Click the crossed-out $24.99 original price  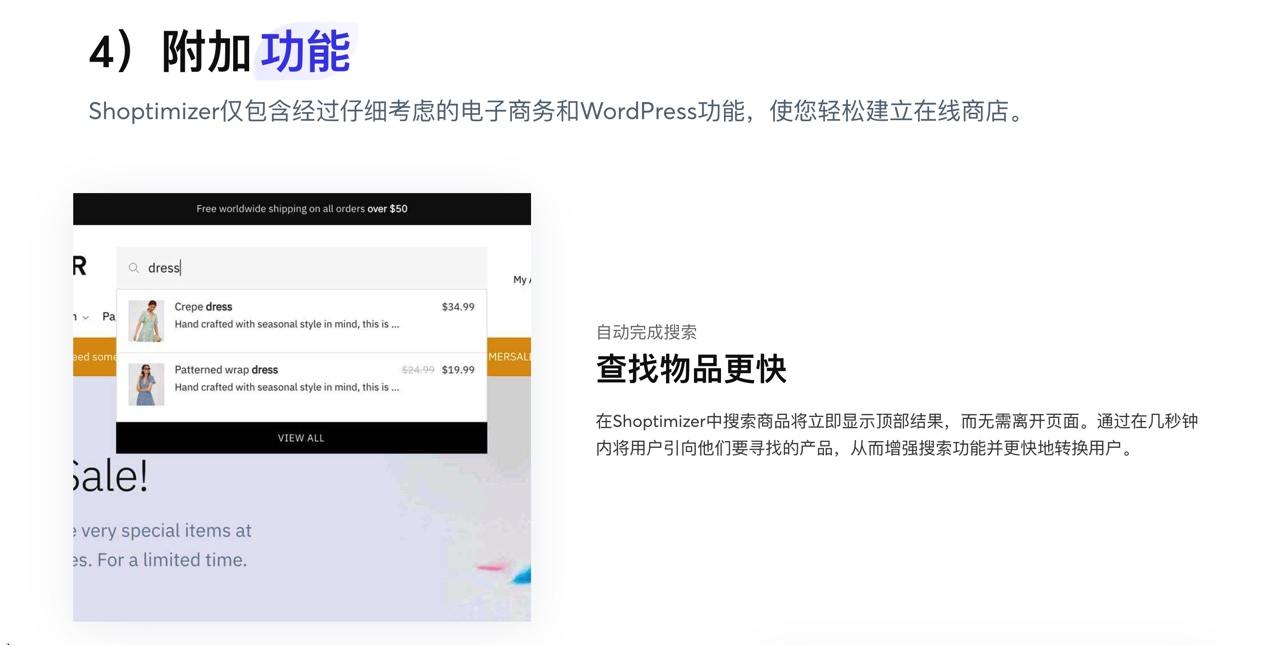coord(418,370)
